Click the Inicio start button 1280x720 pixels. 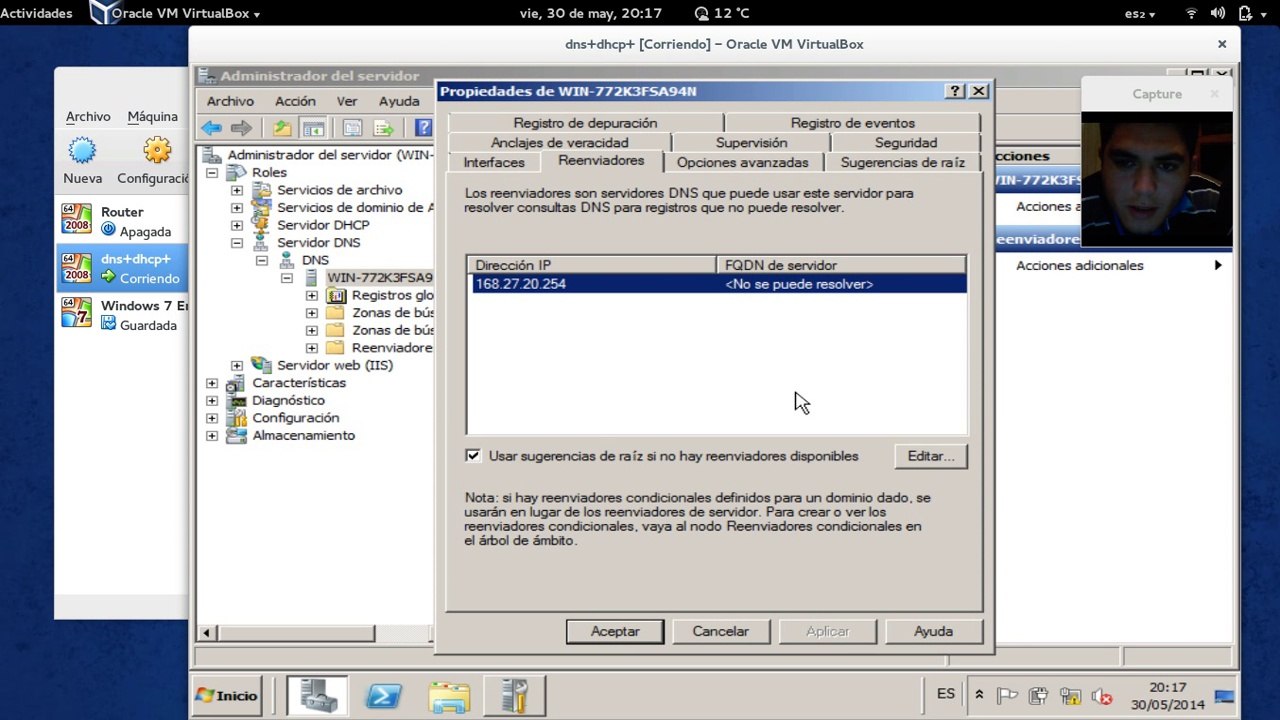click(227, 695)
